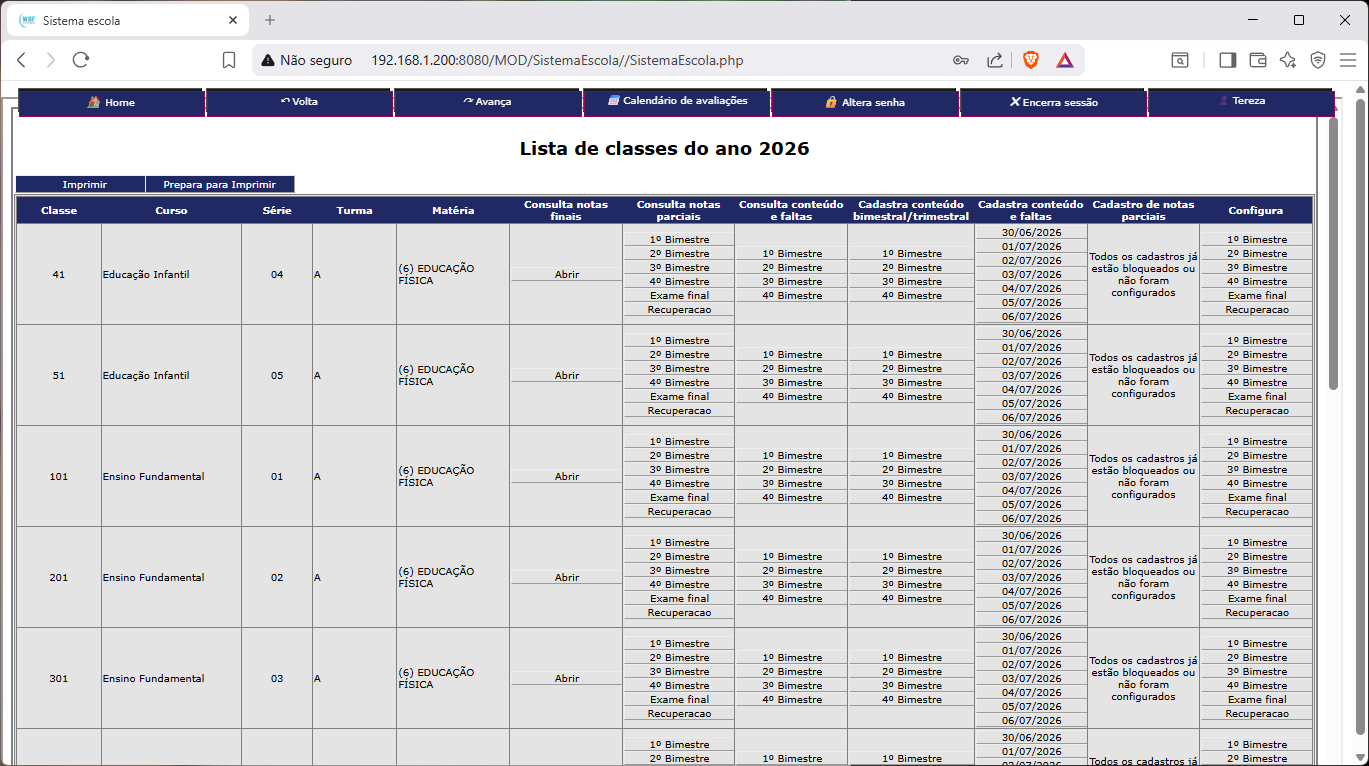The width and height of the screenshot is (1369, 766).
Task: Go to the Home menu item
Action: click(x=111, y=102)
